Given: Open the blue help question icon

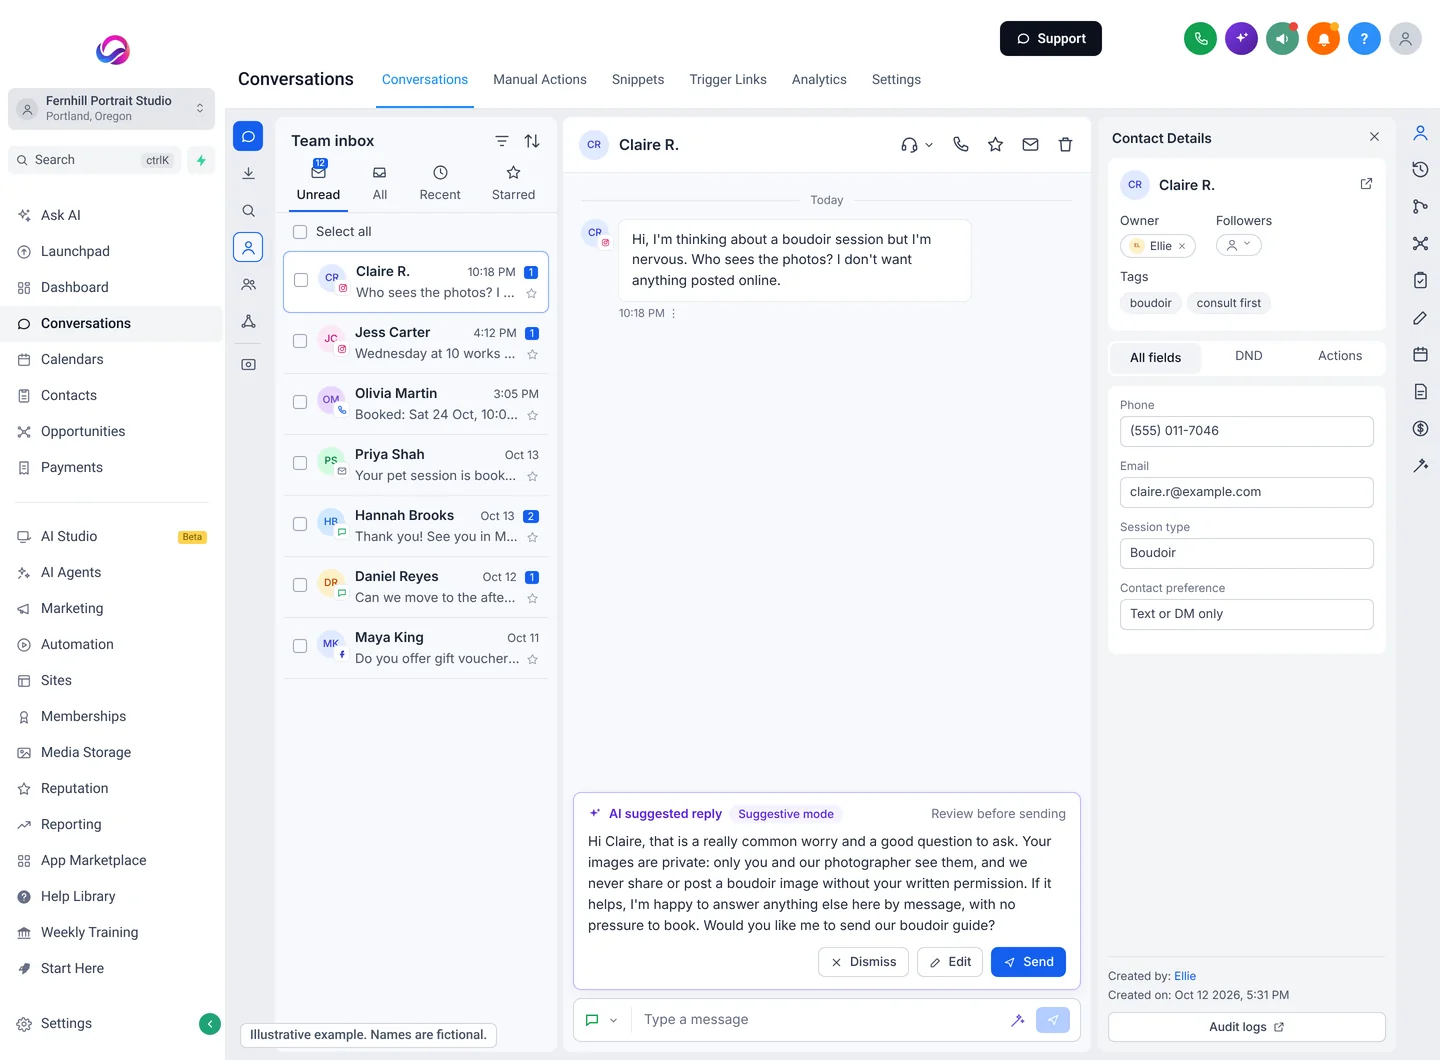Looking at the screenshot, I should click(1364, 39).
